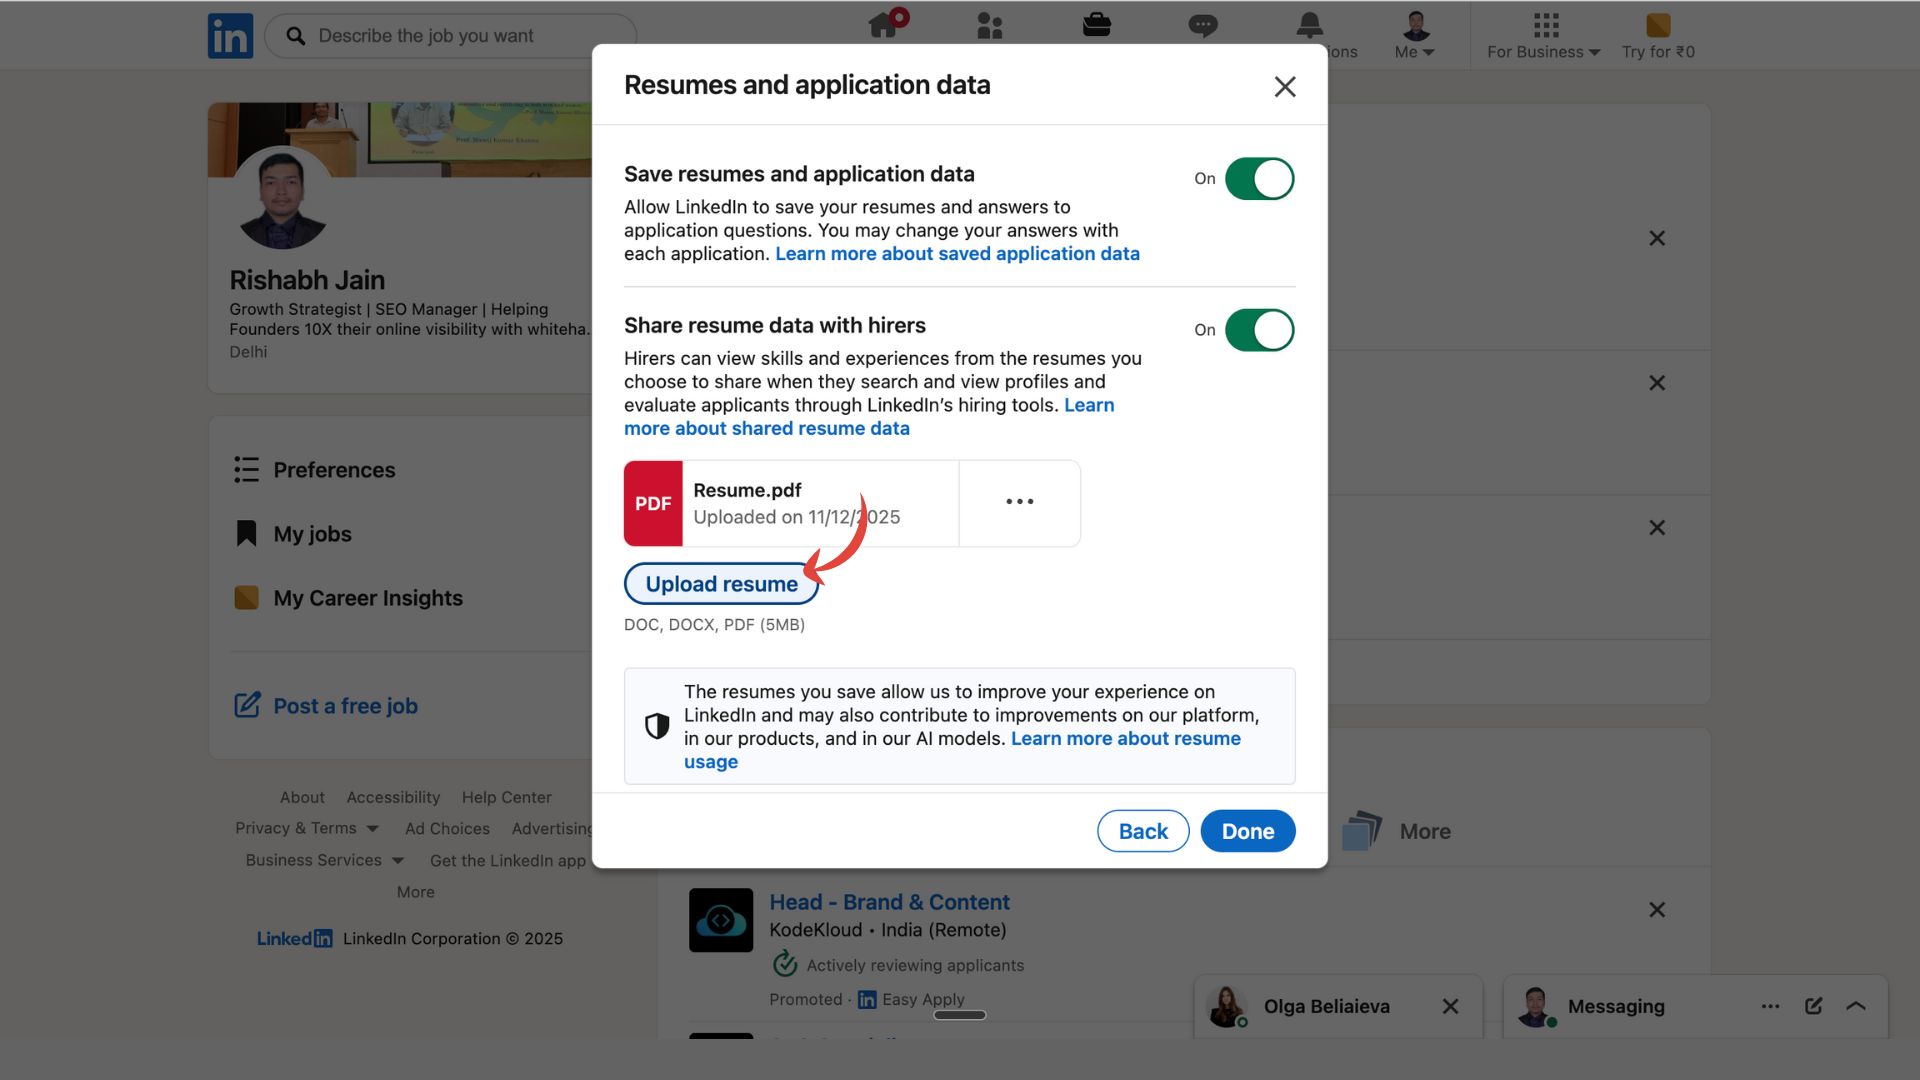
Task: Disable Share resume data with hirers
Action: tap(1259, 330)
